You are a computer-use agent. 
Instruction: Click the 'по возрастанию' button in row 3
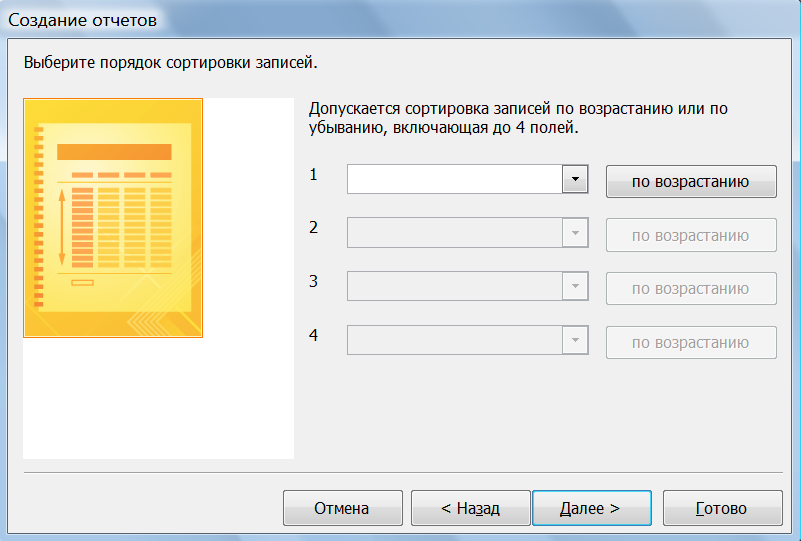pos(691,289)
